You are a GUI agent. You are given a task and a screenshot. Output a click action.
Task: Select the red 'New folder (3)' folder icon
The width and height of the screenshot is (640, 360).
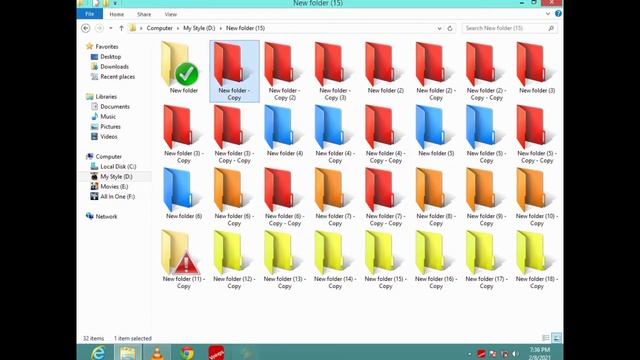536,64
